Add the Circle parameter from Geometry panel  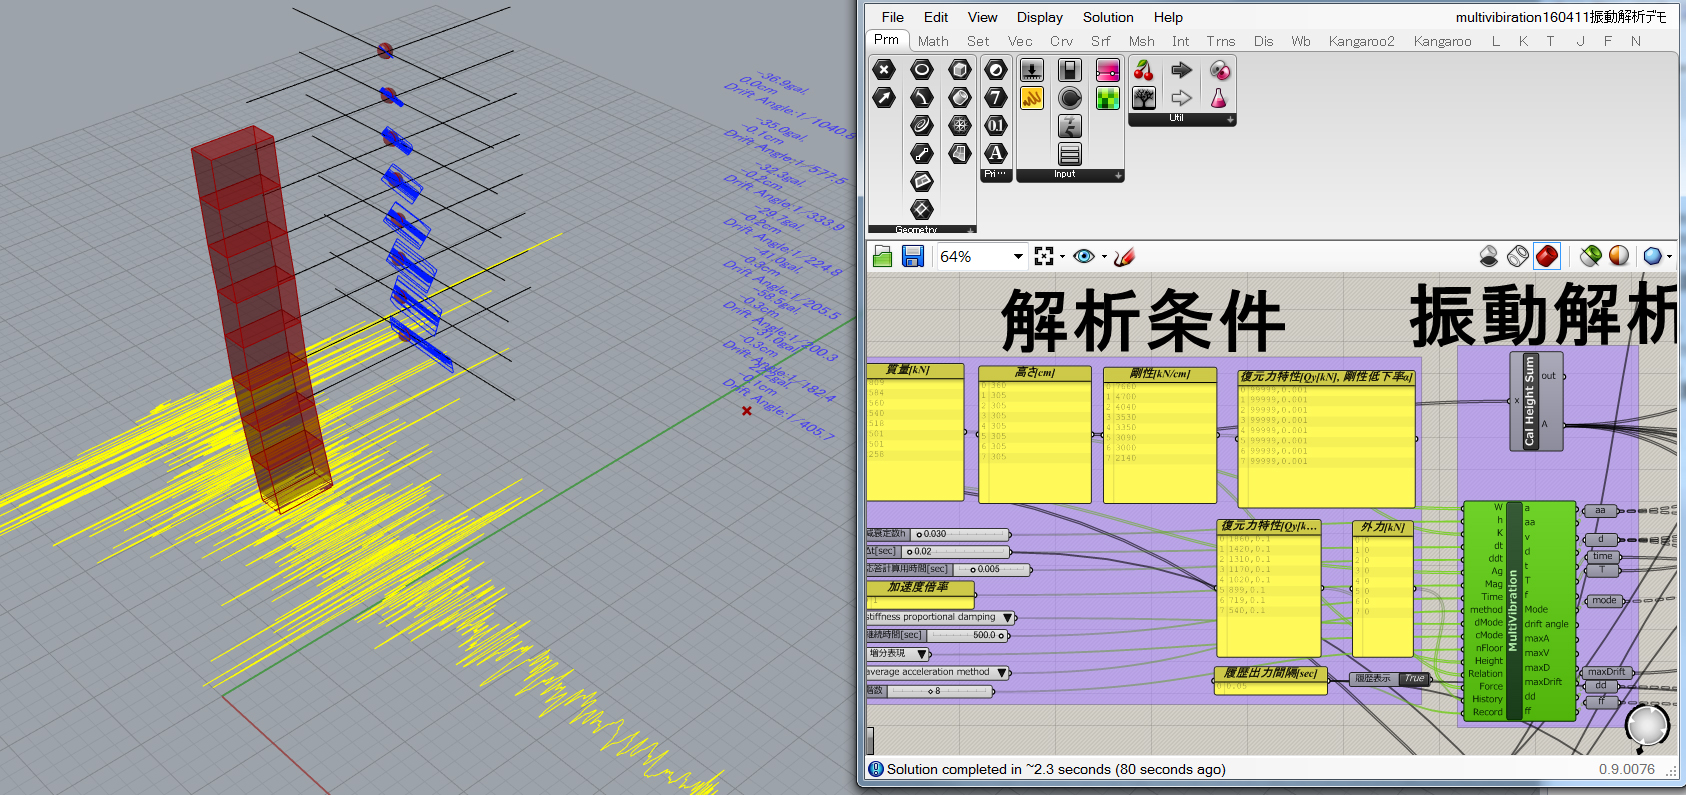tap(922, 70)
